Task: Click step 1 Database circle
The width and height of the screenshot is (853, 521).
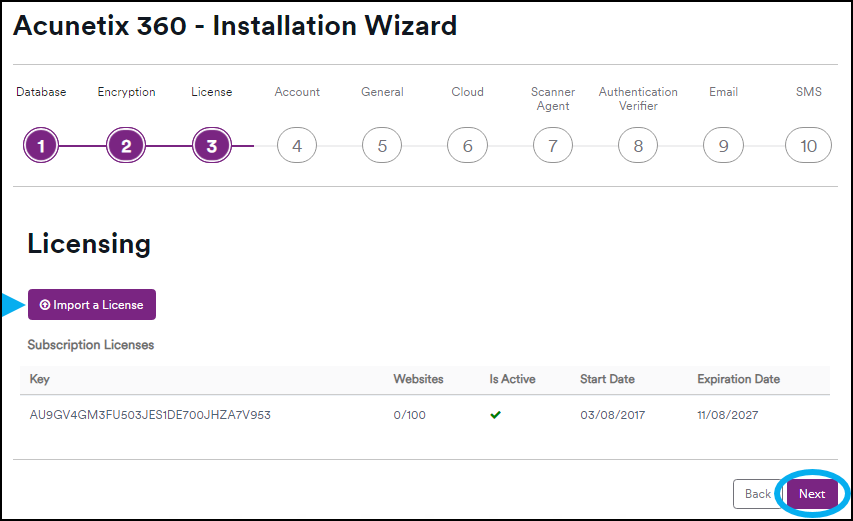Action: click(x=41, y=145)
